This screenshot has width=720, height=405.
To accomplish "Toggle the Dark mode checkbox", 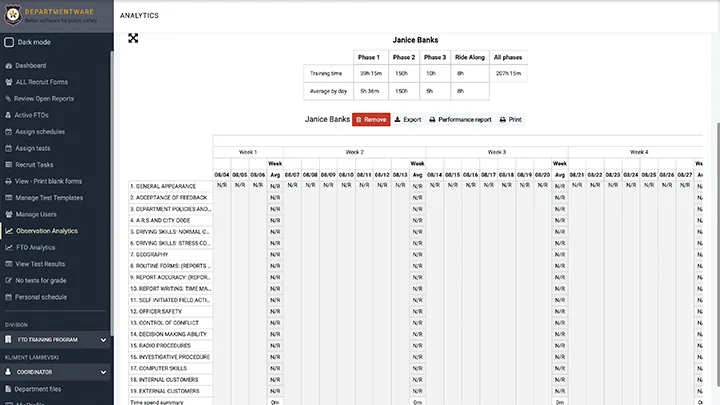I will click(x=9, y=42).
